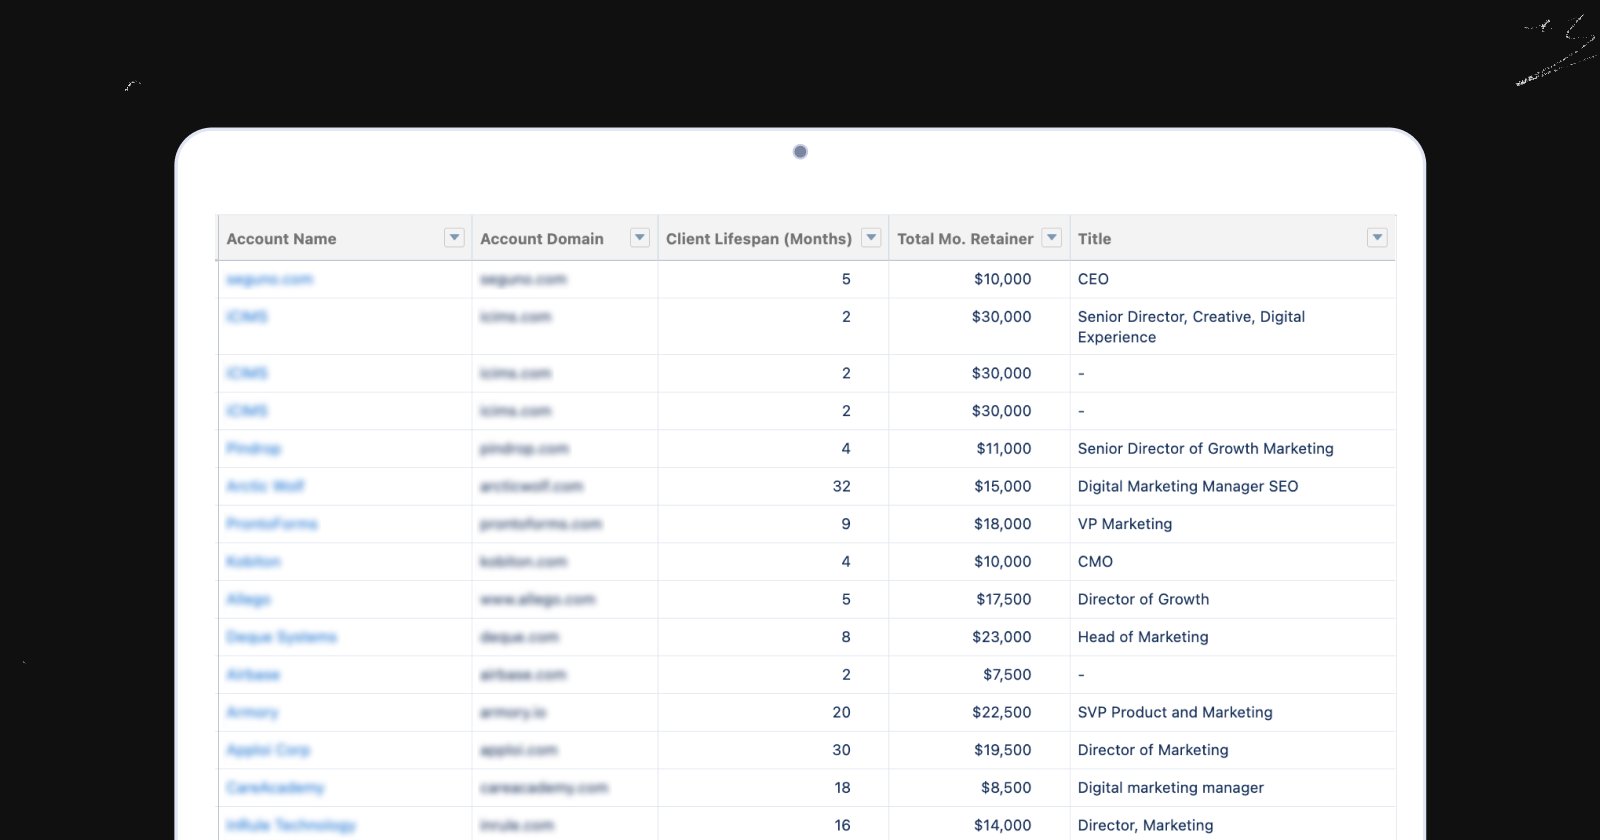Viewport: 1600px width, 840px height.
Task: Expand the Title column filter dropdown
Action: coord(1377,238)
